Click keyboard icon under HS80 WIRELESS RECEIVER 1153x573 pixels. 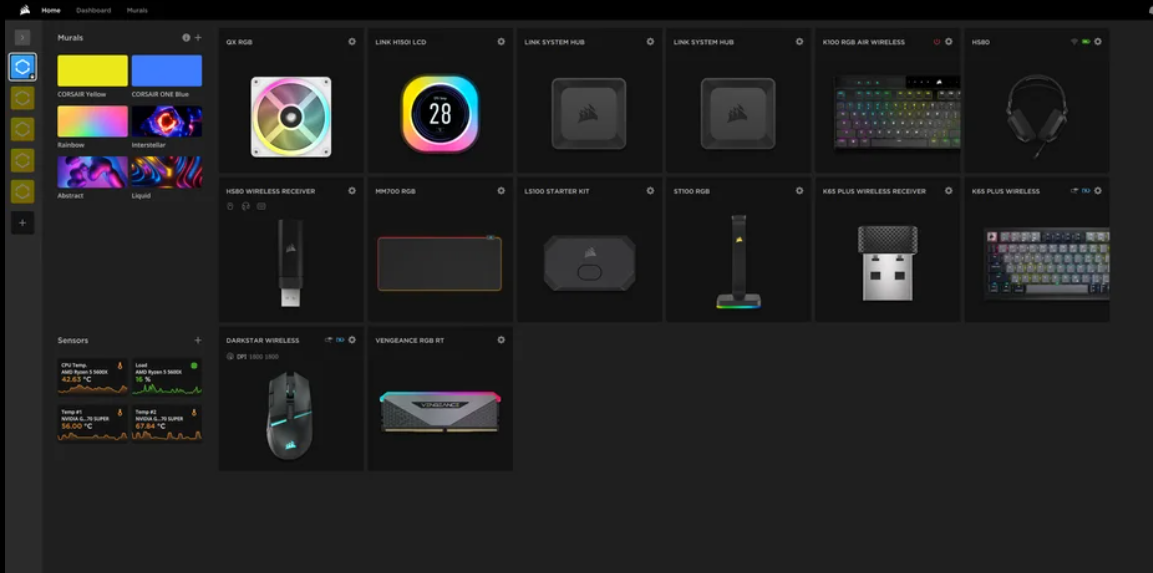[x=261, y=207]
